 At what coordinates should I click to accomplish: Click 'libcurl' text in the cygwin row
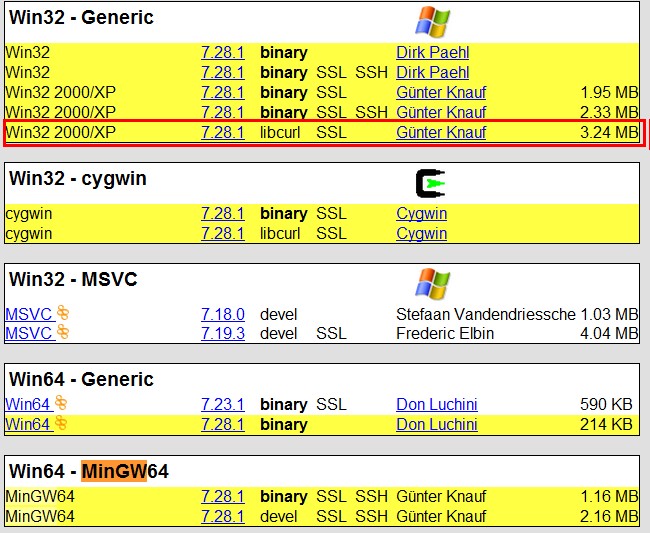pos(280,234)
